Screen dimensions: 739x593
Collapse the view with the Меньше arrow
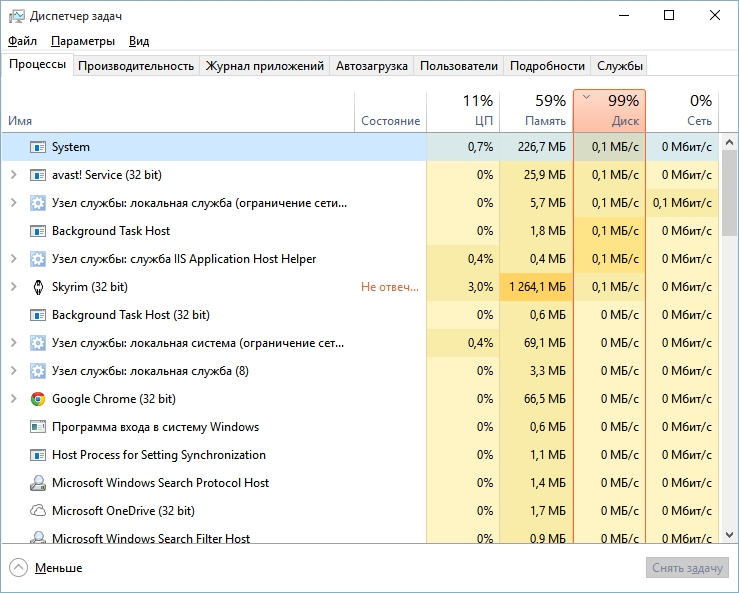click(x=18, y=568)
